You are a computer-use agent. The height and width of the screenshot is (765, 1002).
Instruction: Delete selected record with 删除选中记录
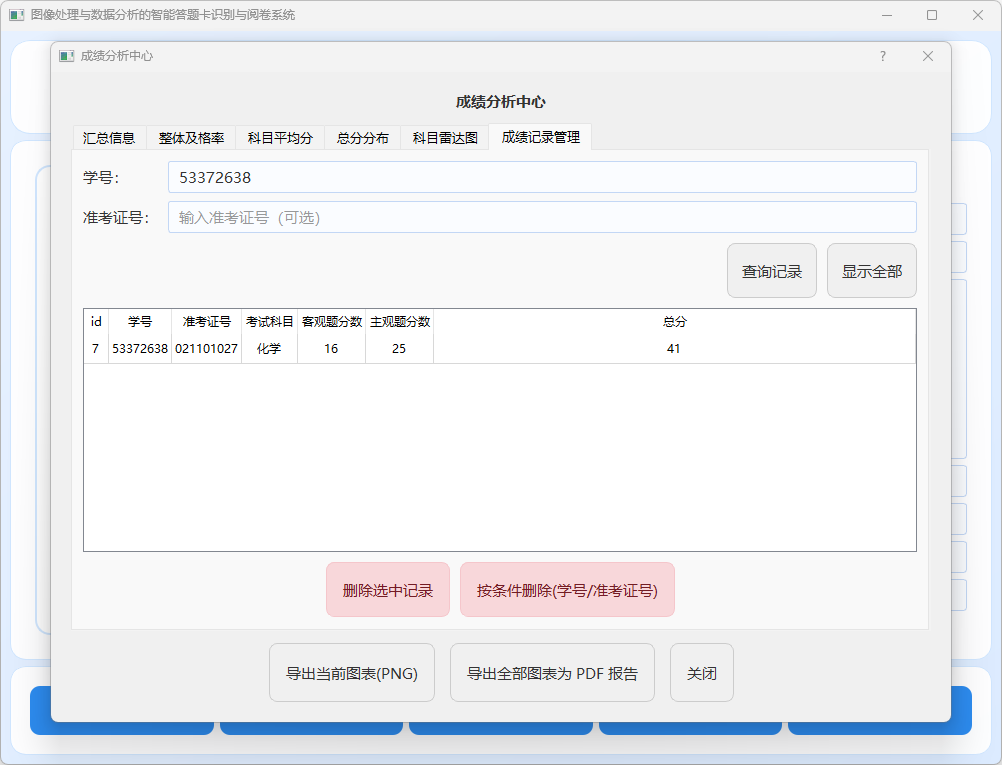(x=387, y=590)
